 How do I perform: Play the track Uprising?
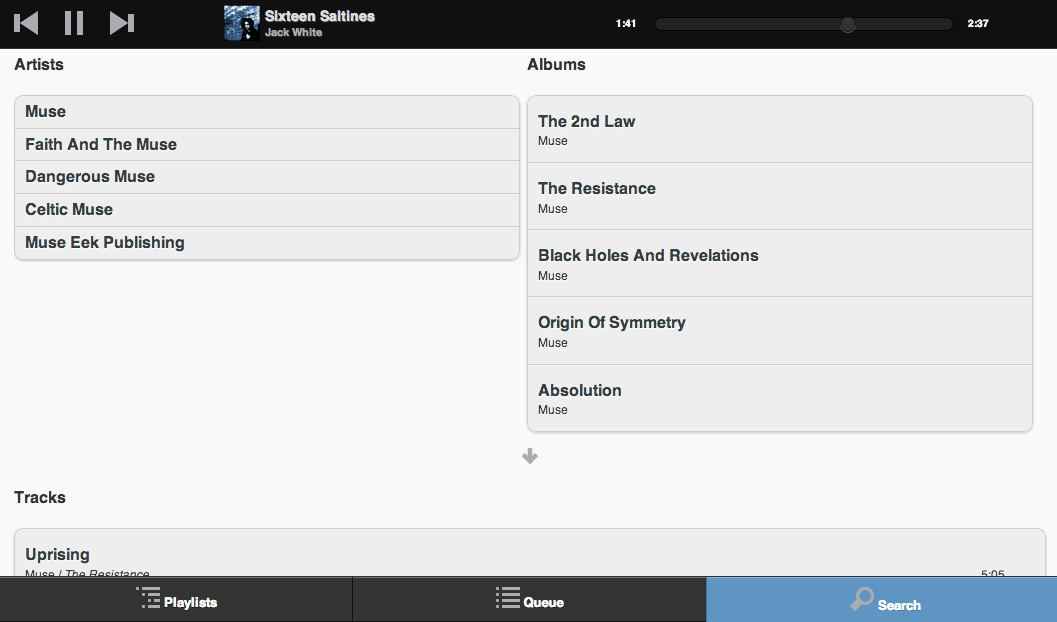tap(529, 557)
